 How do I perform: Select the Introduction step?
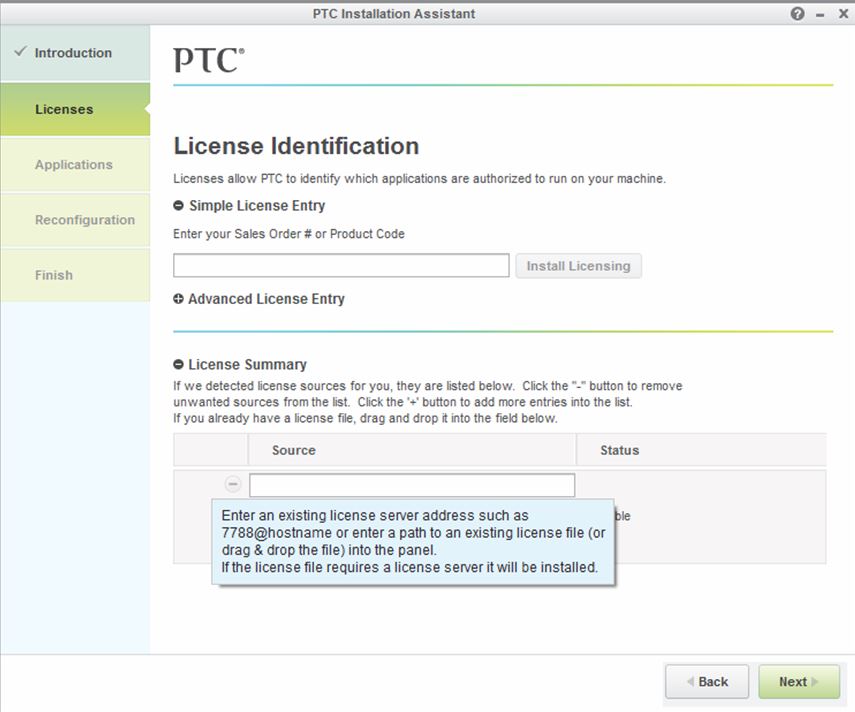75,53
